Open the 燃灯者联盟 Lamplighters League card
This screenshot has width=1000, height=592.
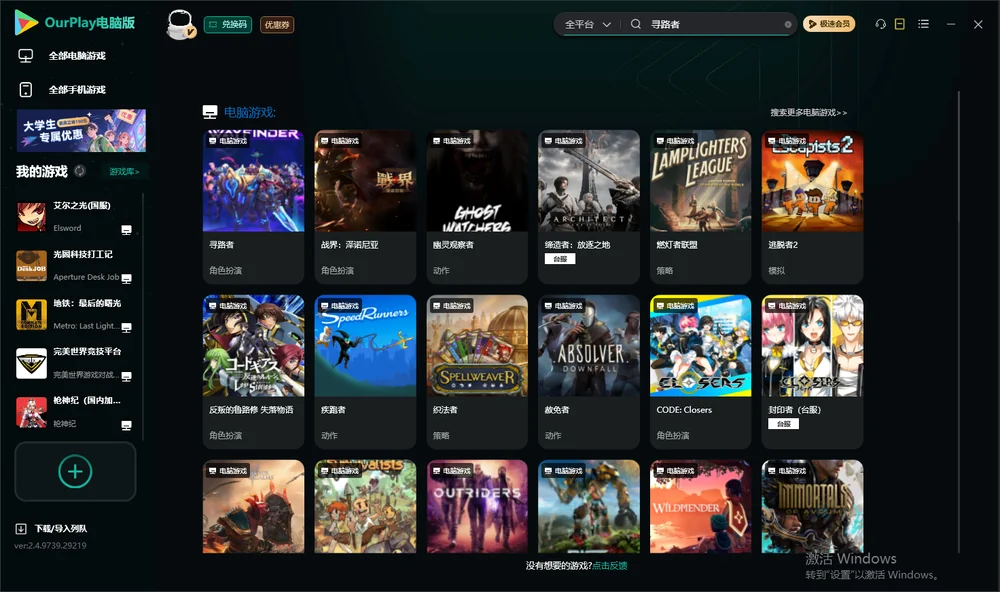[x=700, y=207]
